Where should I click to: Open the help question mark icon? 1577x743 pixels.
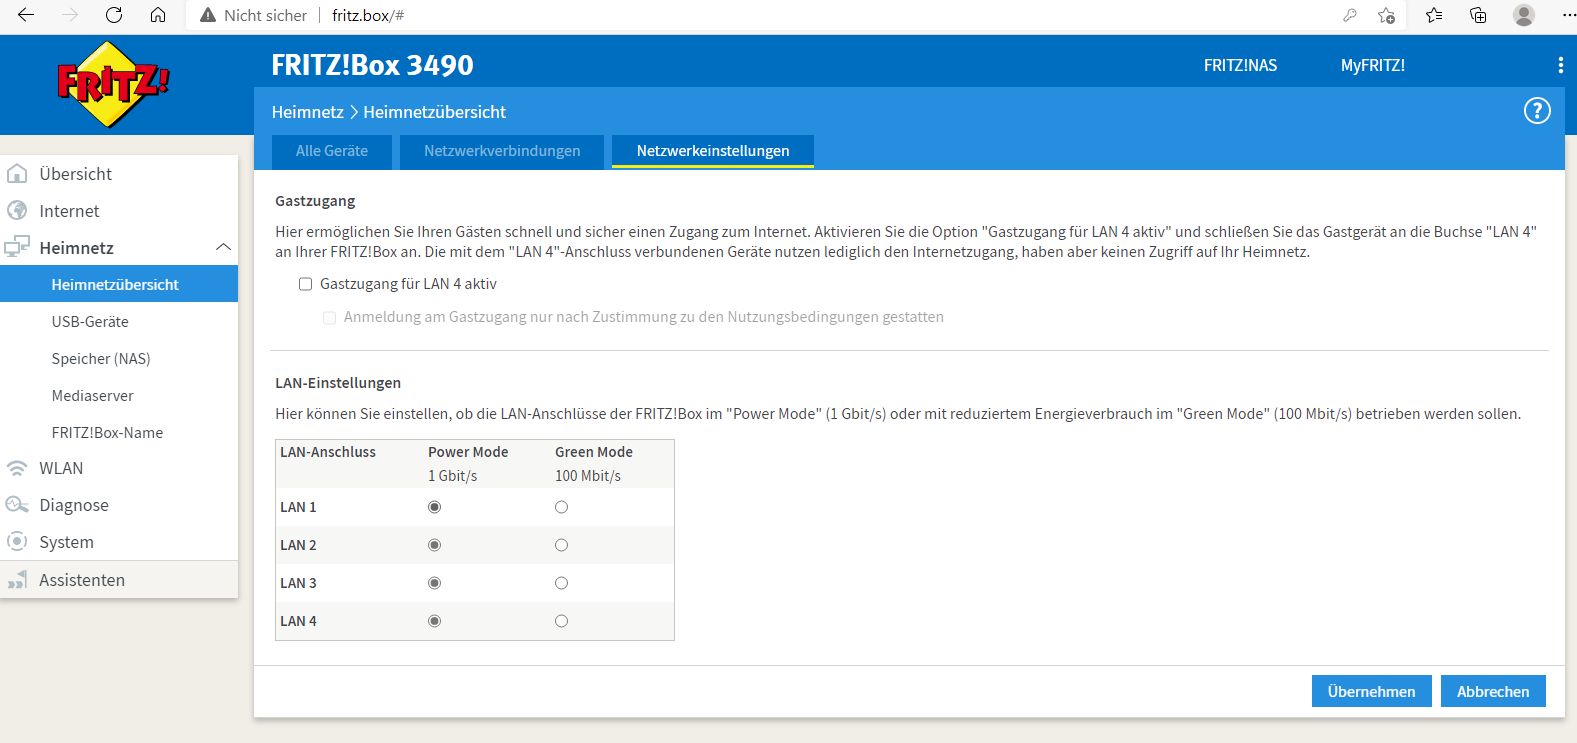pos(1536,111)
